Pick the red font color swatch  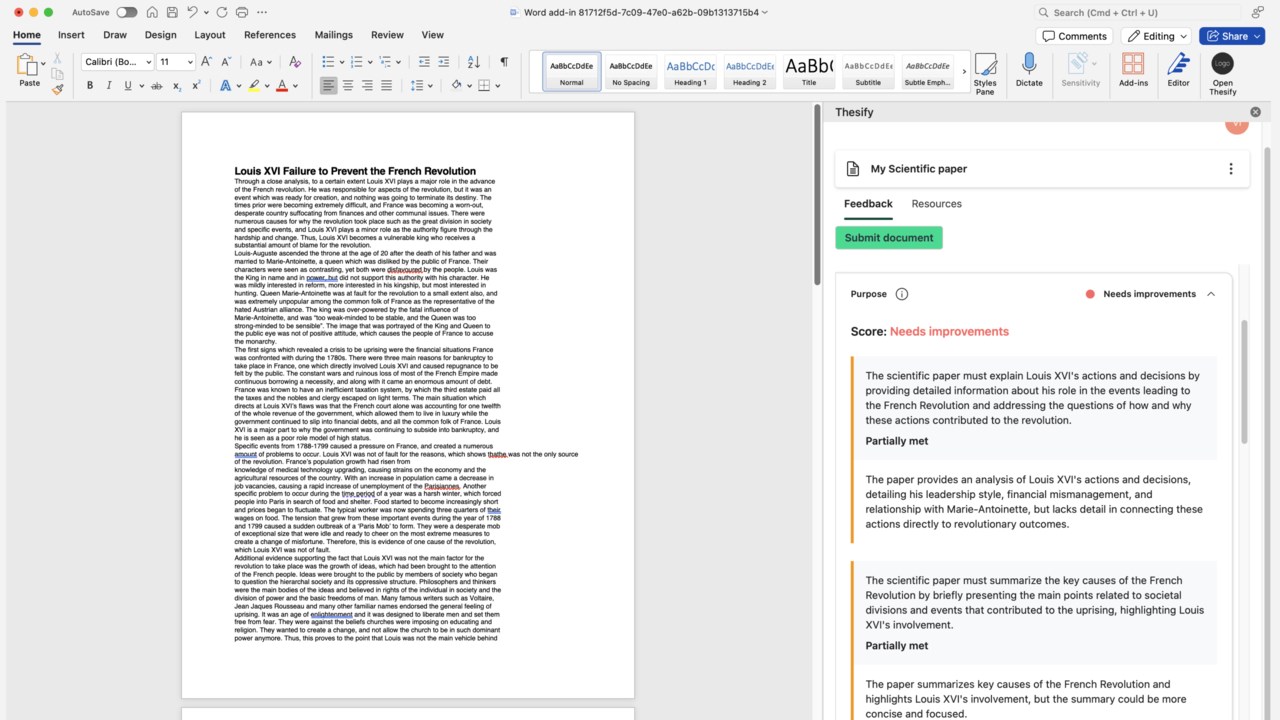tap(282, 86)
